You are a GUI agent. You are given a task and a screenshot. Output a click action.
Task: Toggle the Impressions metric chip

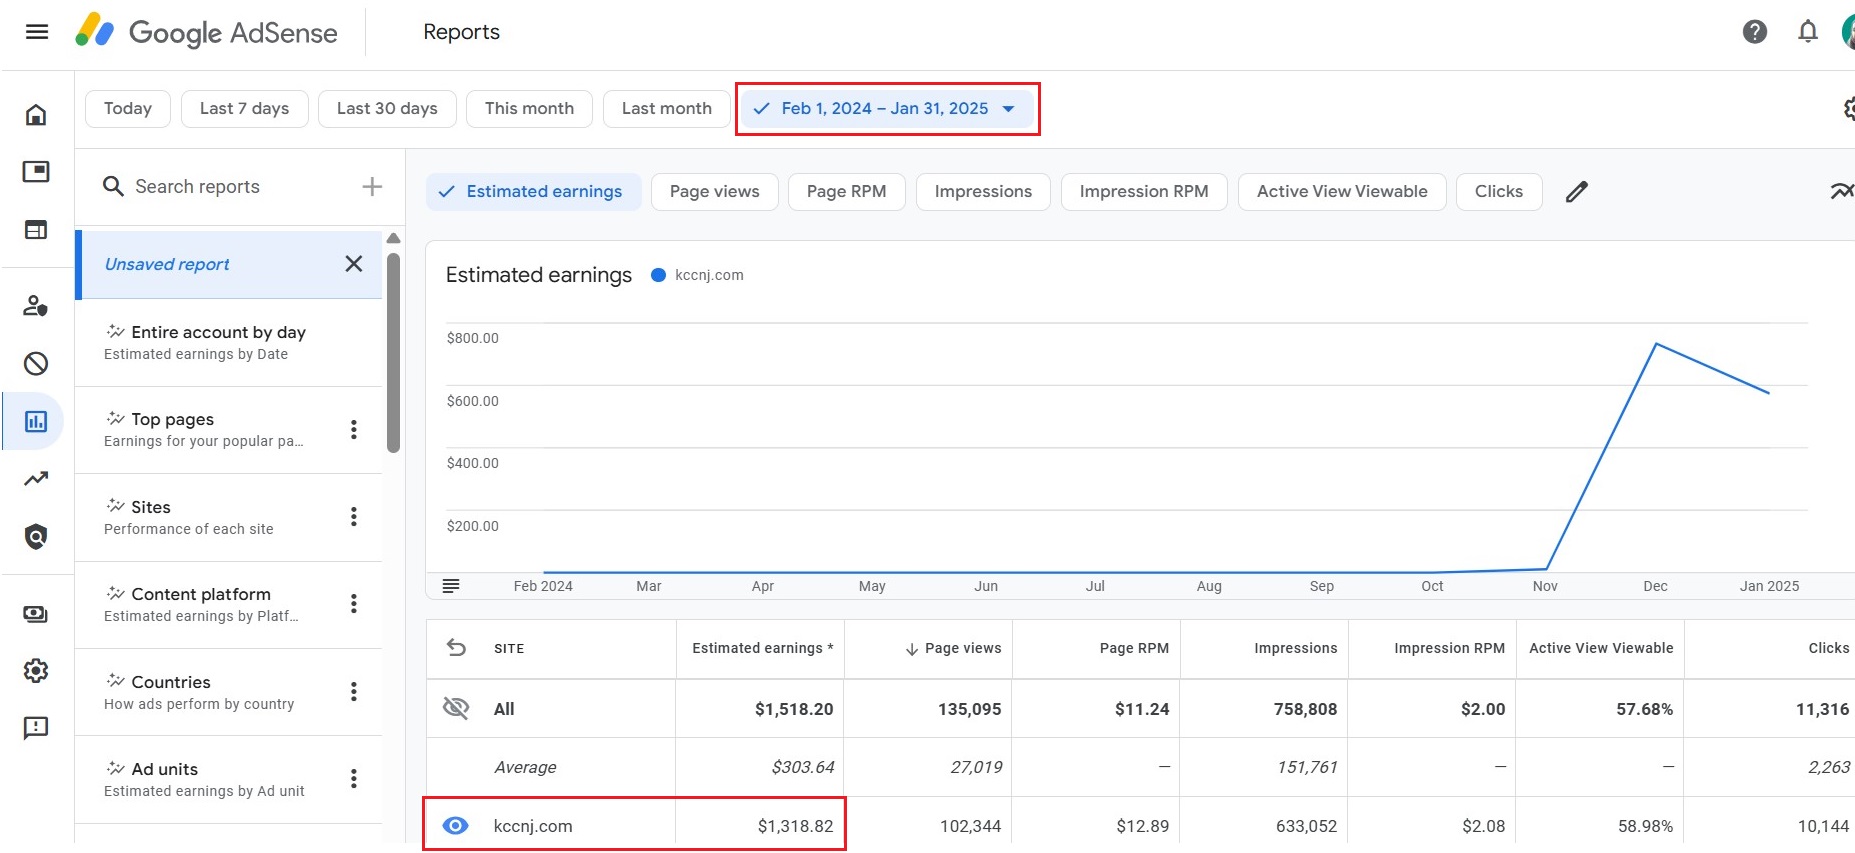(983, 192)
